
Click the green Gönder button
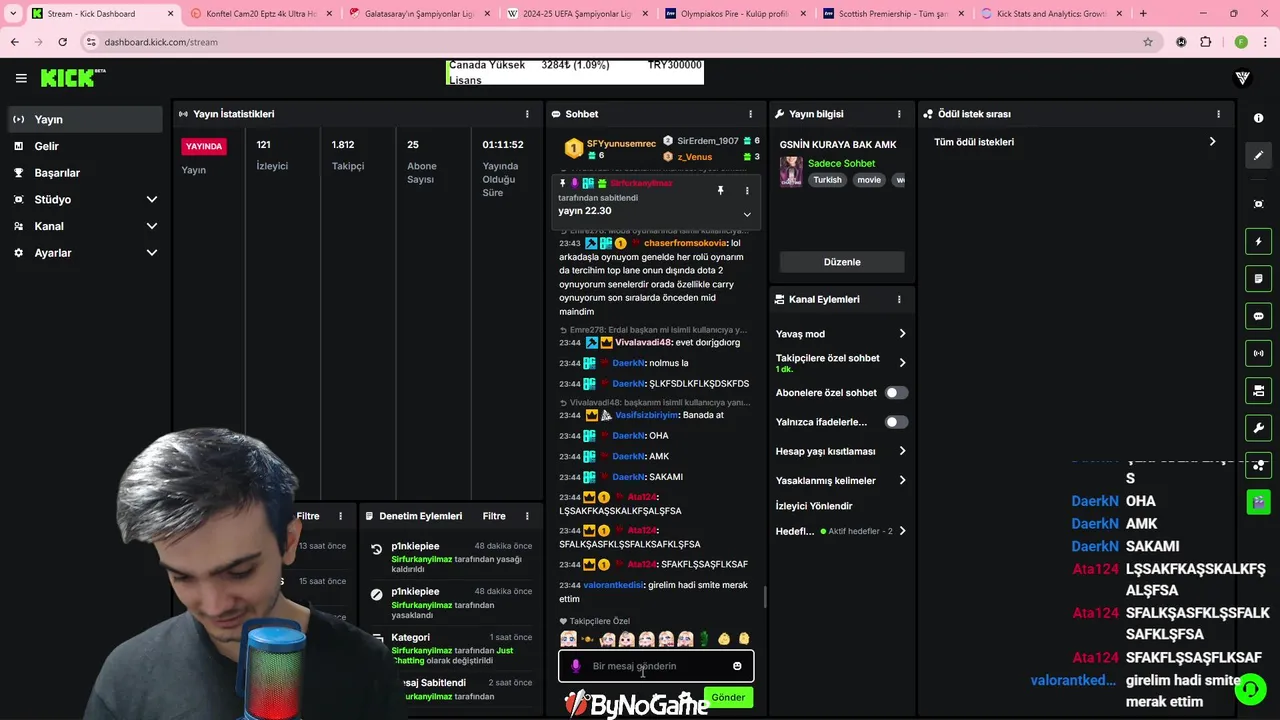[728, 697]
